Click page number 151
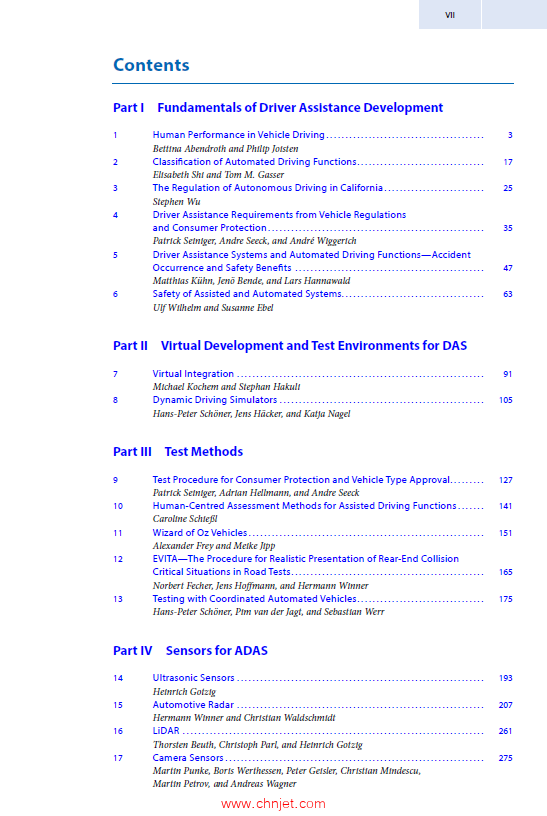 [x=506, y=533]
